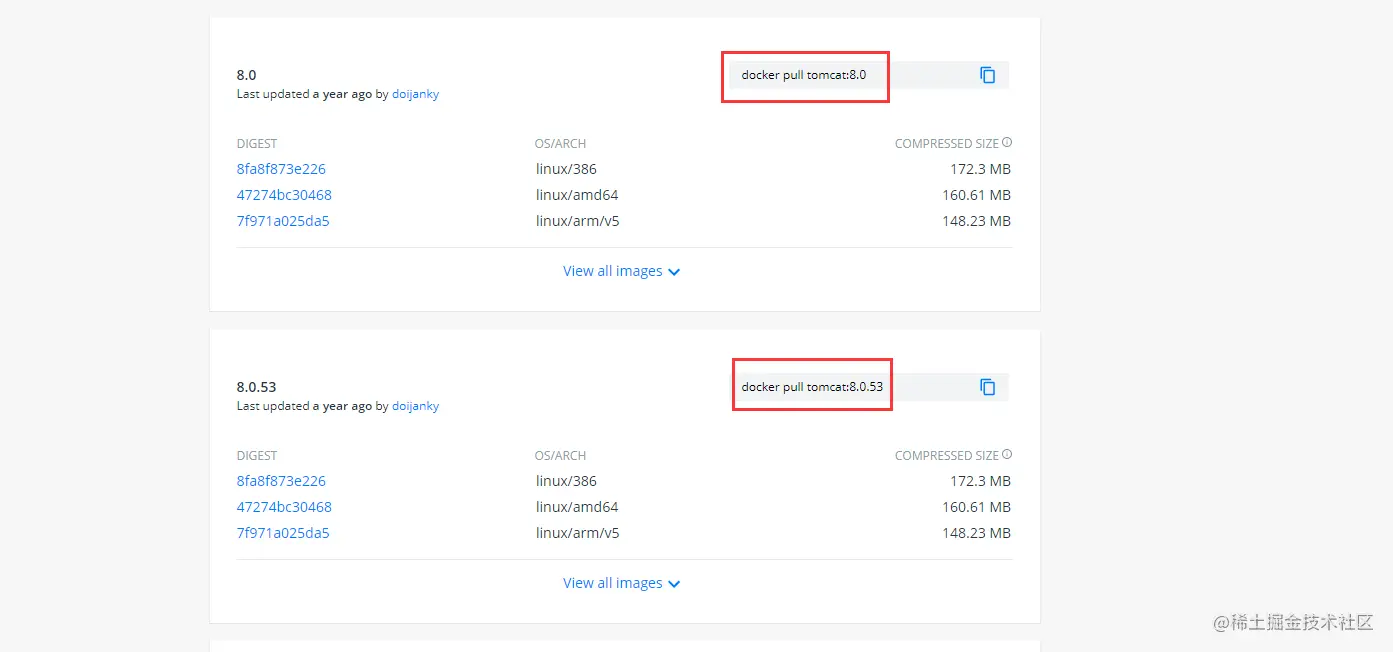Click 172.3 MB size in 8.0.53 card
Screen dimensions: 1393x652
[x=980, y=481]
